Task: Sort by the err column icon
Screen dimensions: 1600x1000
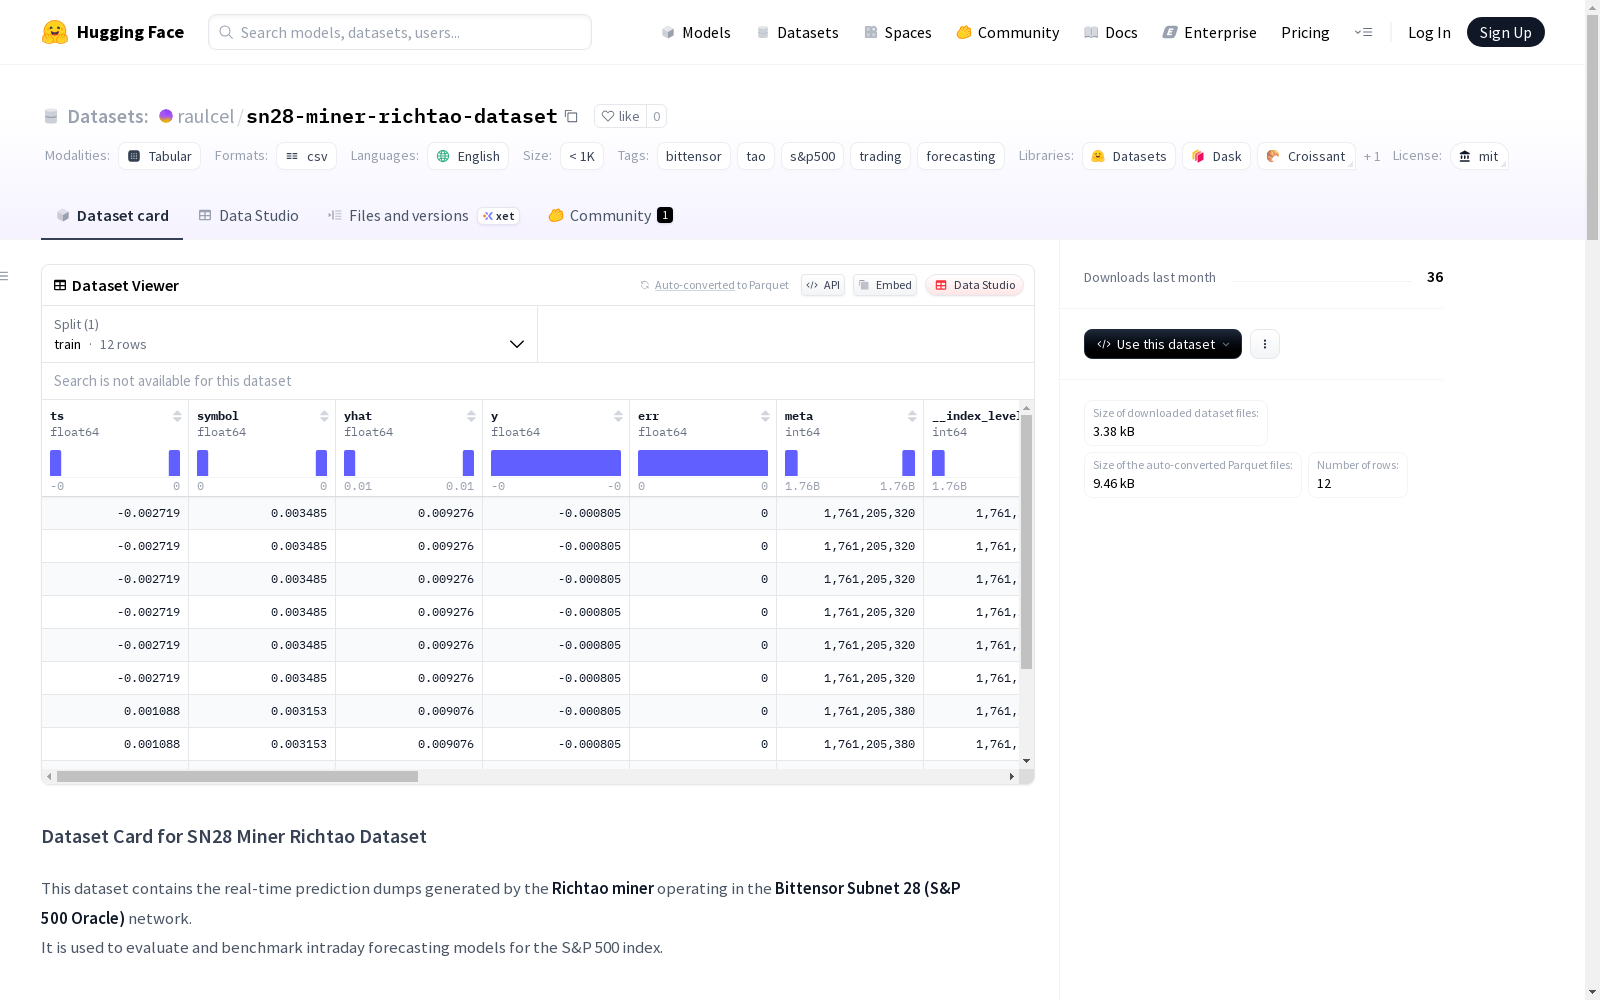Action: tap(765, 416)
